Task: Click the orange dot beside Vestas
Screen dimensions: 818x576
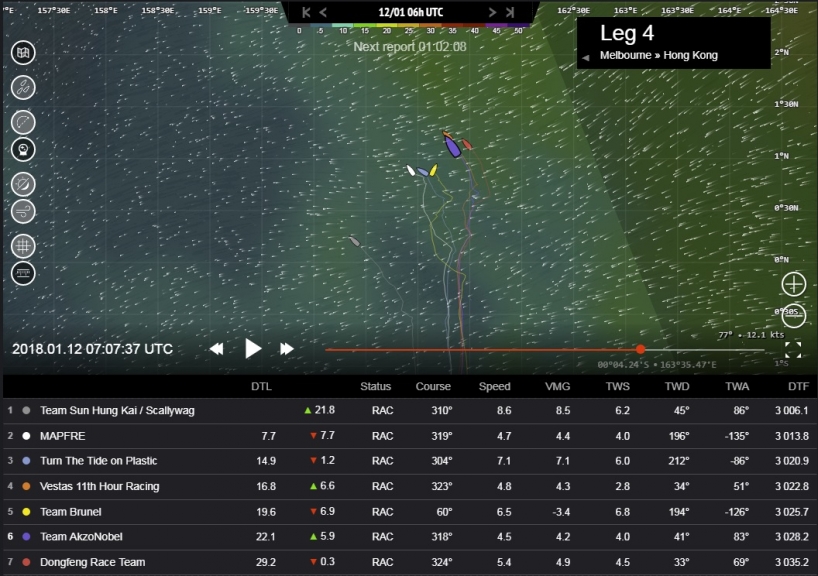Action: click(26, 486)
